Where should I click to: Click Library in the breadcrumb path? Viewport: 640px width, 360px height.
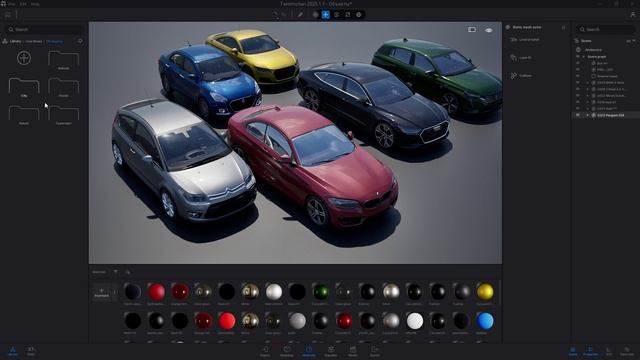click(16, 41)
